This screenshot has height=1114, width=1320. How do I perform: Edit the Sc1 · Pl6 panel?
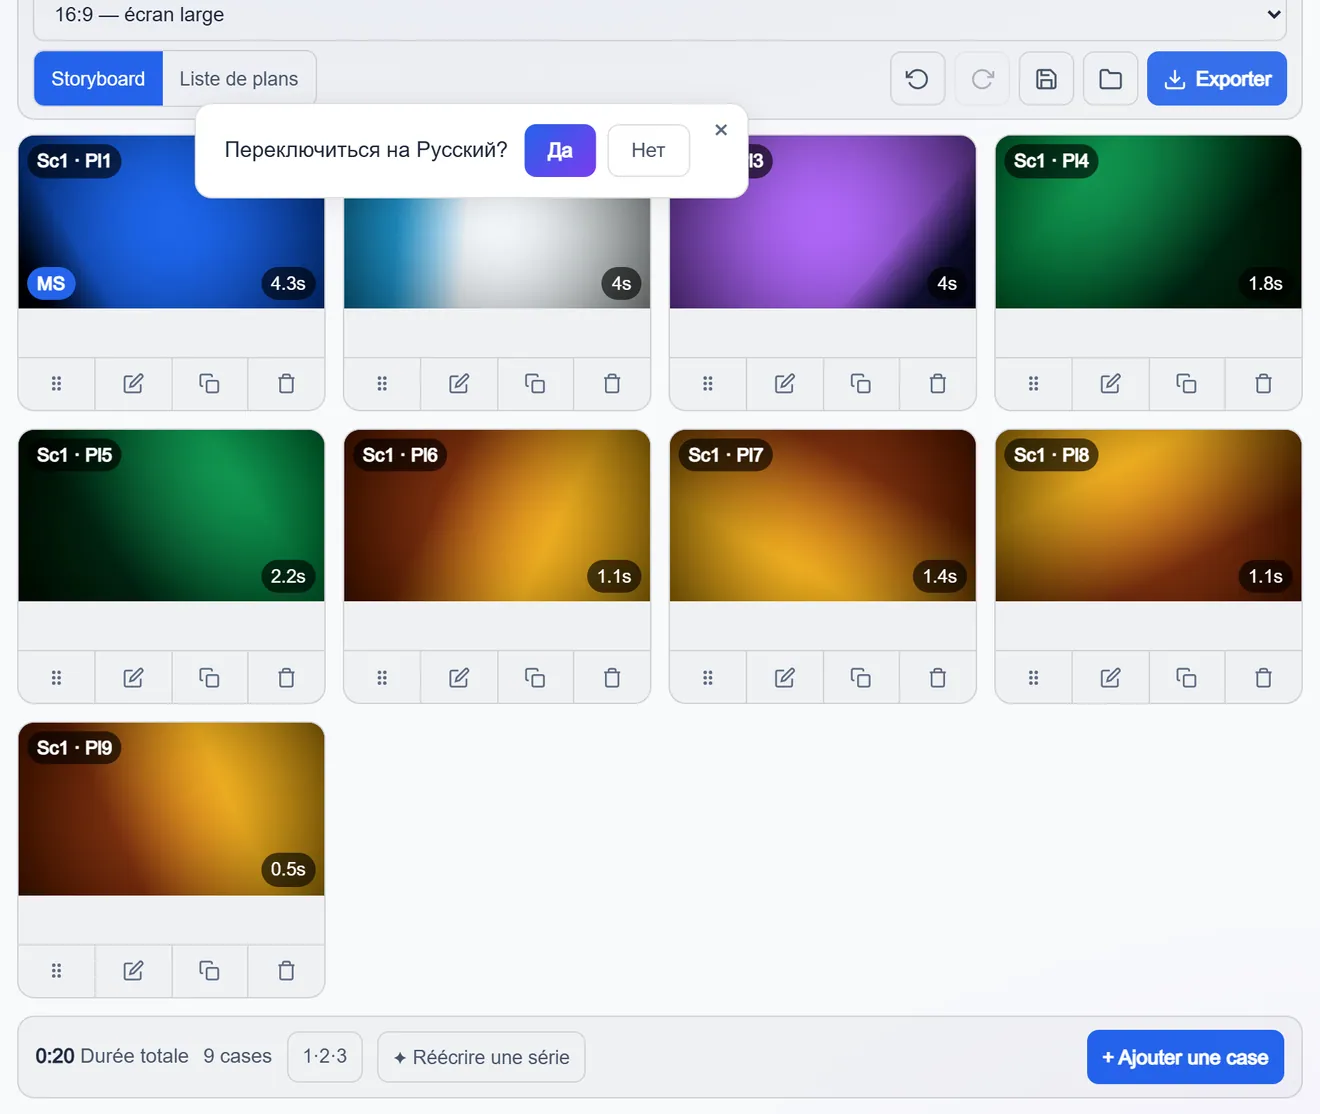[459, 678]
